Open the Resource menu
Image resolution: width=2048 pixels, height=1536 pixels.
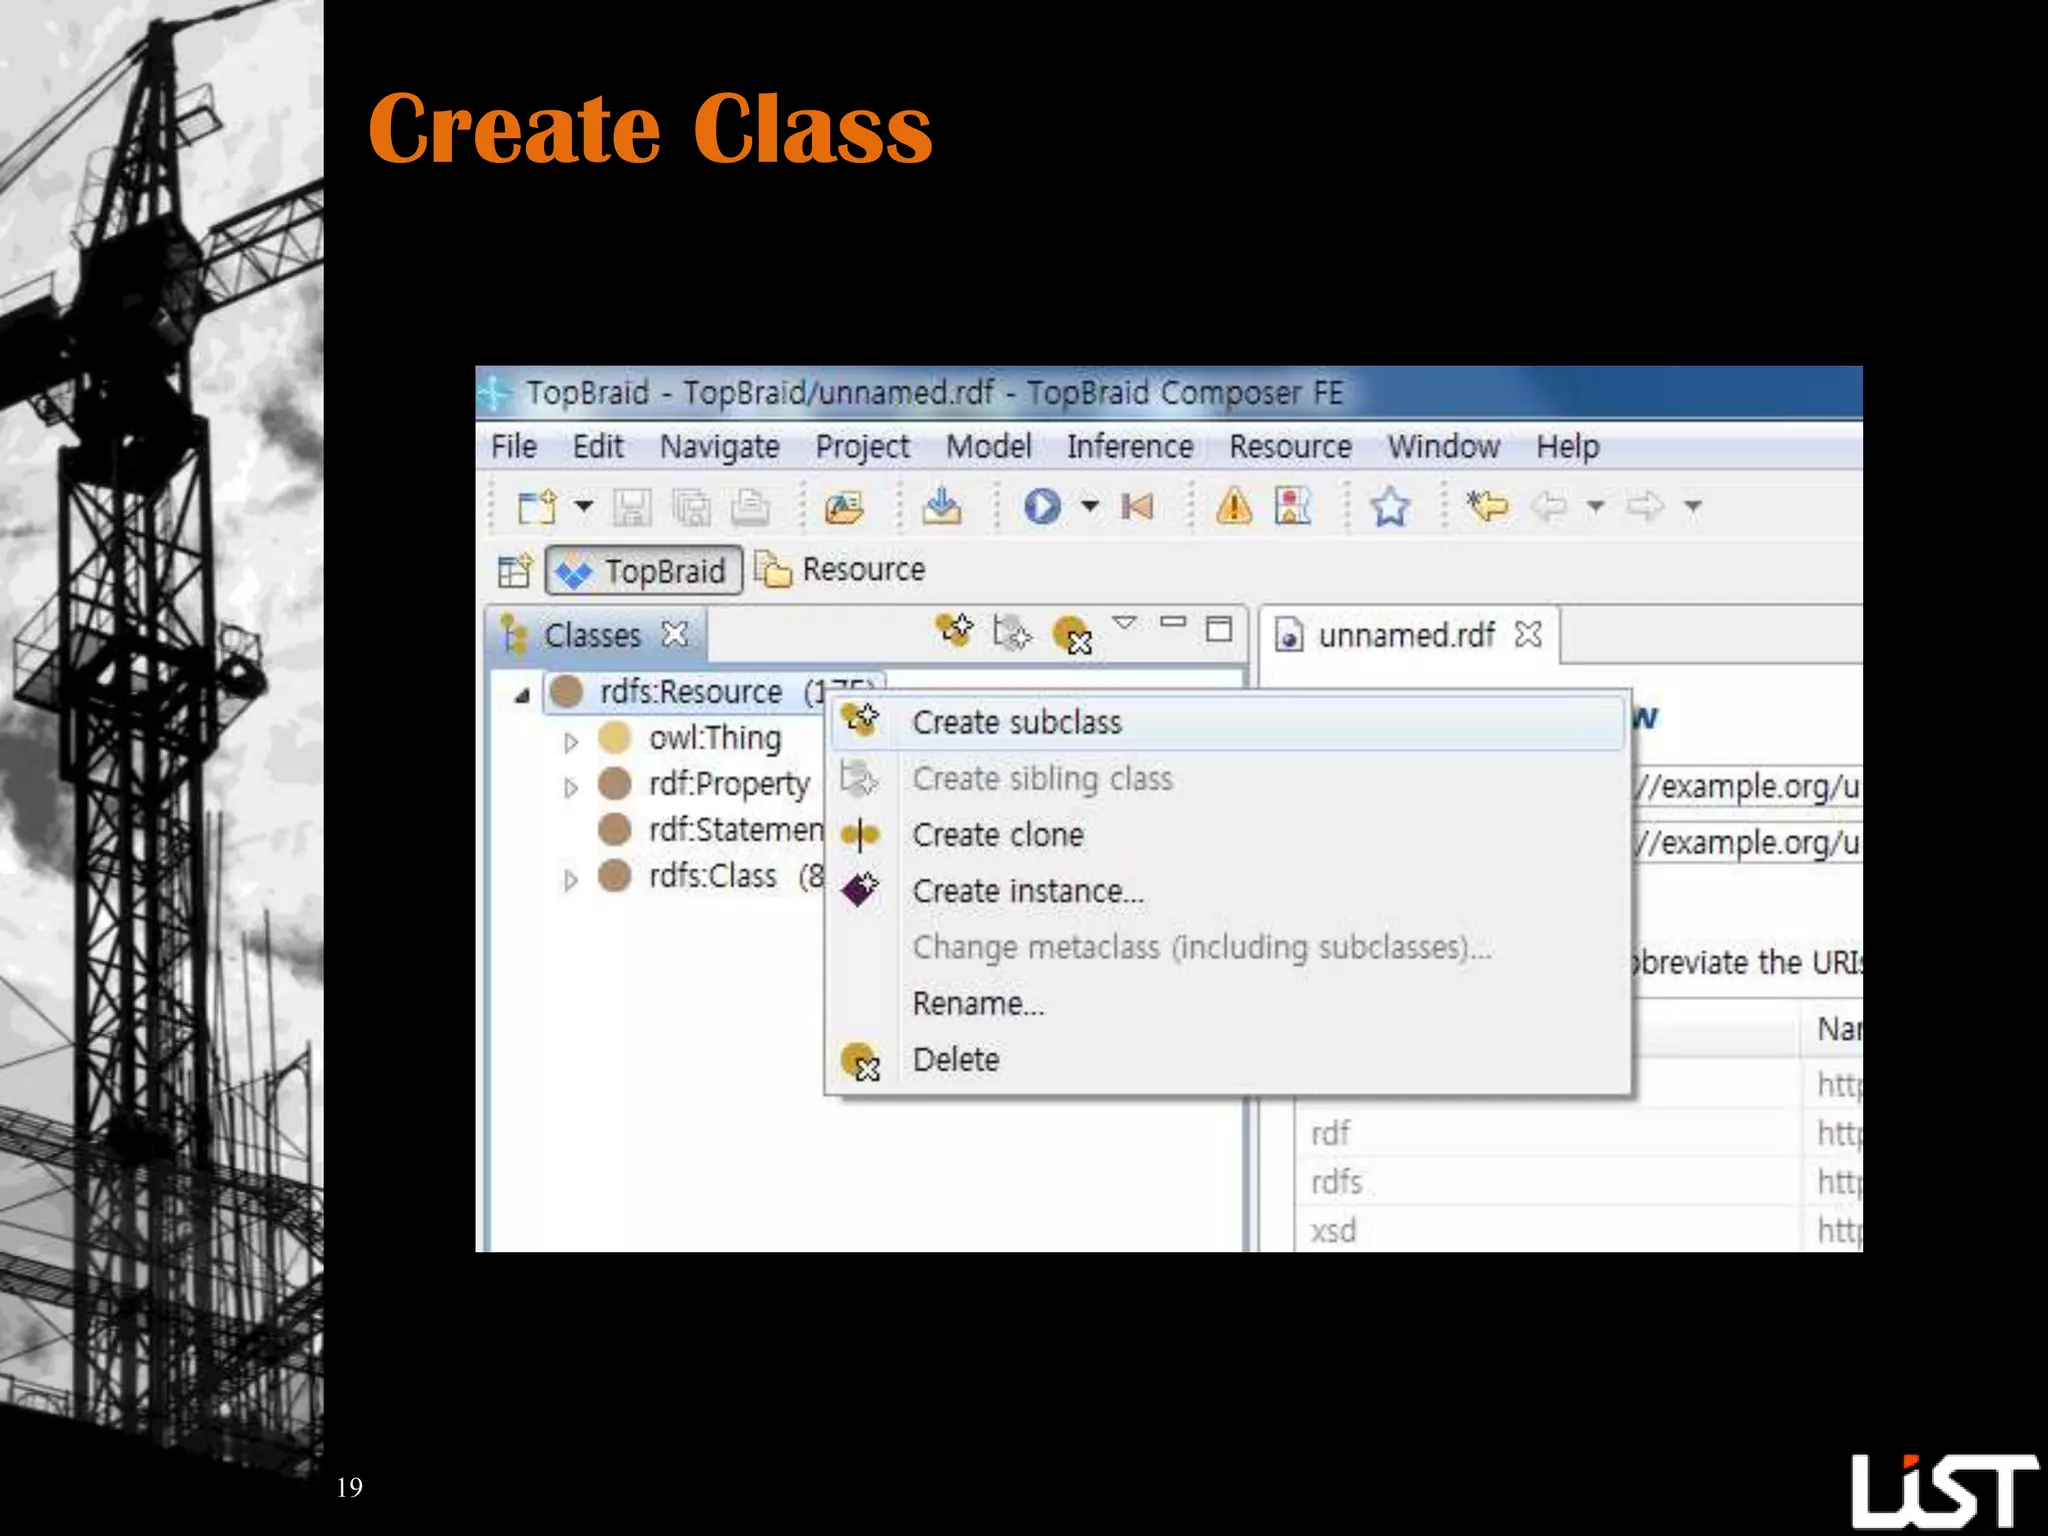1290,446
